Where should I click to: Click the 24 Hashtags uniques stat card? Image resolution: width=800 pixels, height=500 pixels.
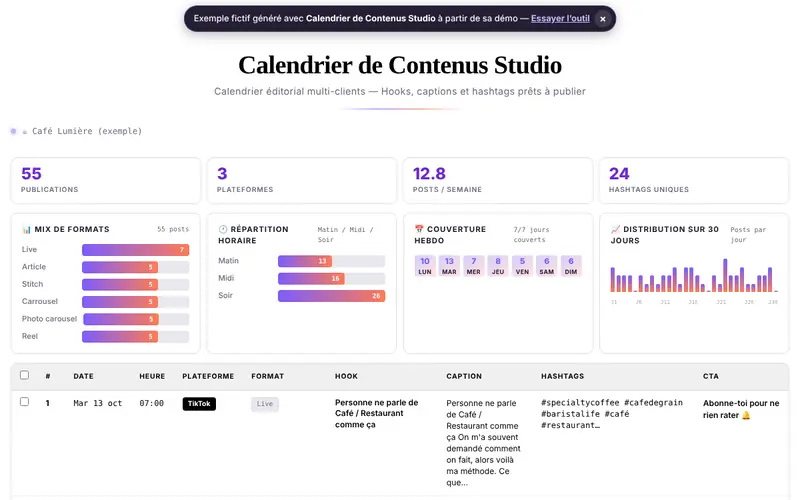[x=694, y=181]
